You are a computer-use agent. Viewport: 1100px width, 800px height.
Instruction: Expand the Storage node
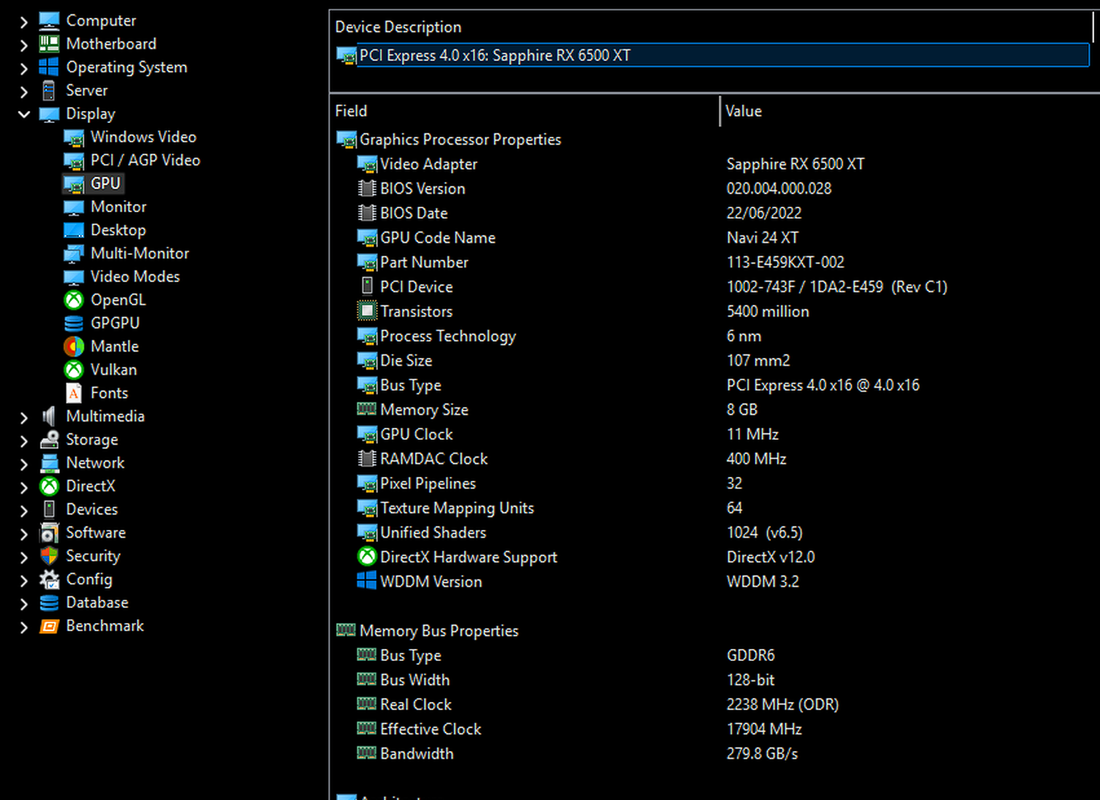24,441
